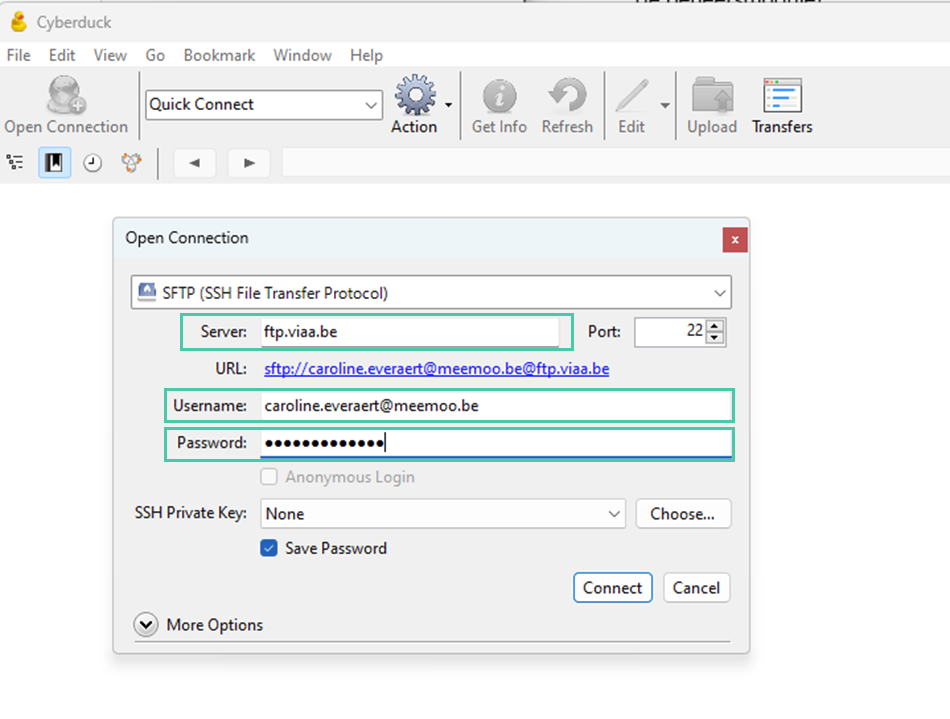
Task: Open the Edit menu
Action: 62,55
